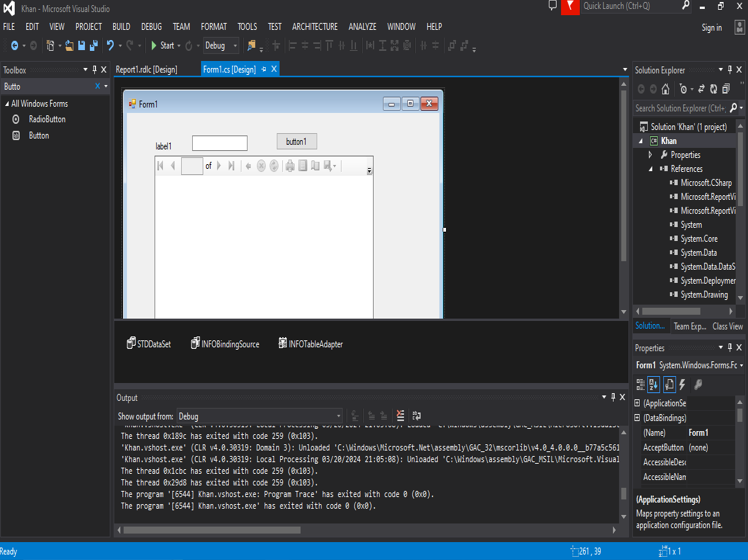Switch to Report1.rdlc [Design] tab
748x560 pixels.
click(x=146, y=70)
